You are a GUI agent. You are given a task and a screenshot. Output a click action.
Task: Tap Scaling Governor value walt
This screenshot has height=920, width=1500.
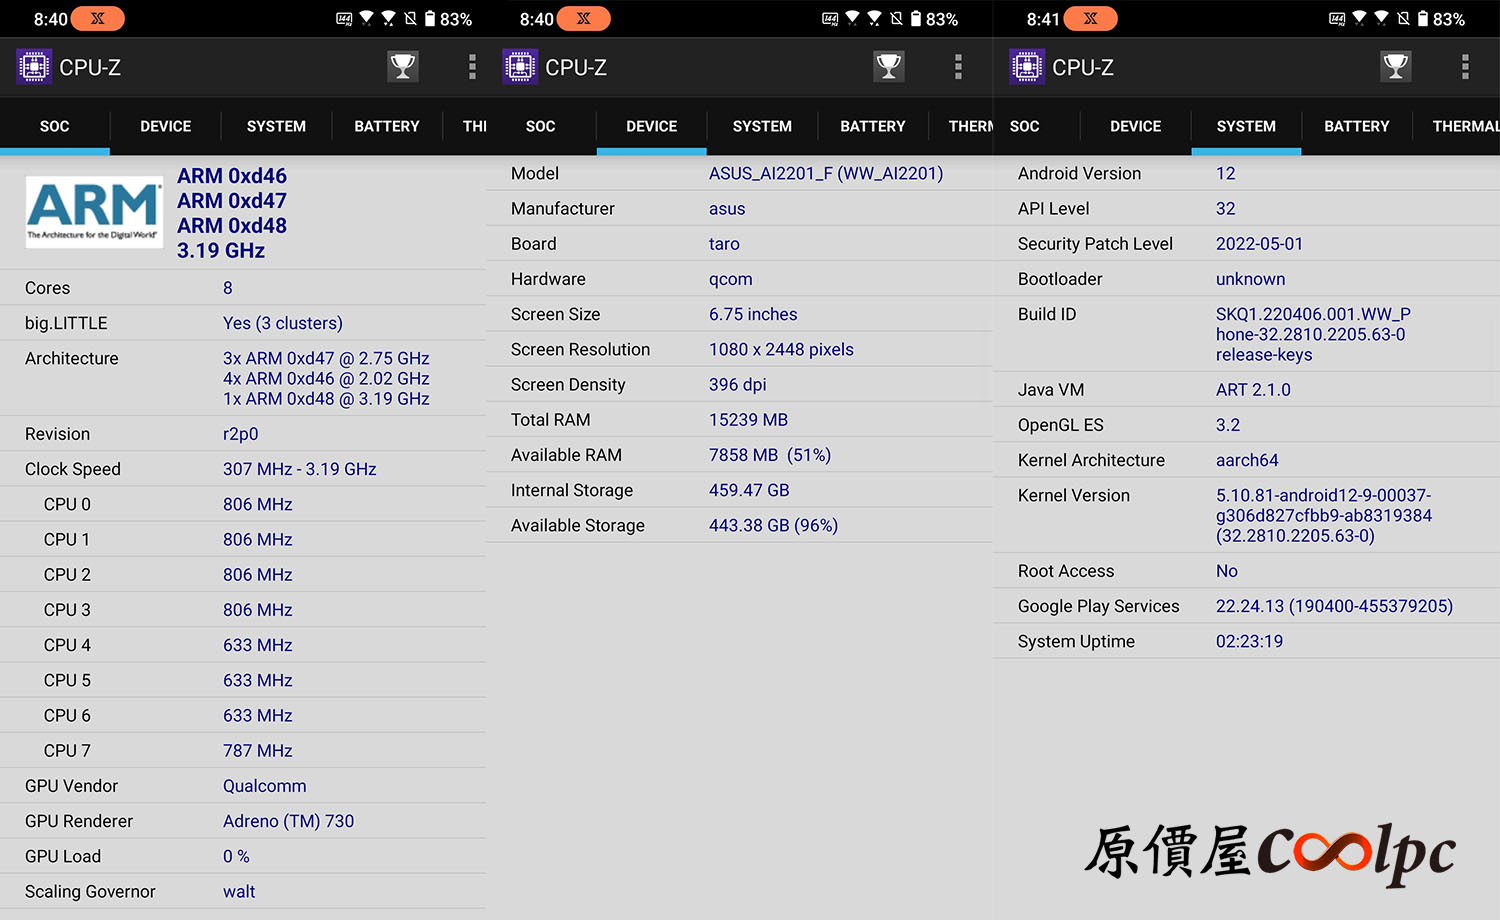239,892
